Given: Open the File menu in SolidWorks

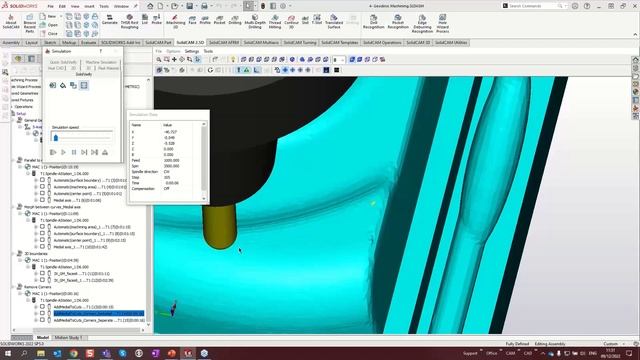Looking at the screenshot, I should coord(50,7).
